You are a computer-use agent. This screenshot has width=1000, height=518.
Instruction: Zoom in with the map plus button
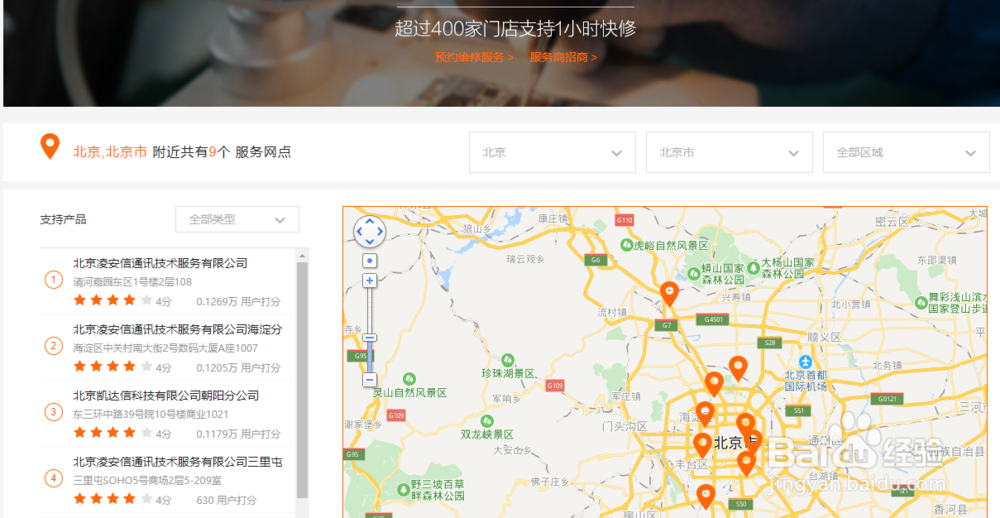[x=369, y=280]
